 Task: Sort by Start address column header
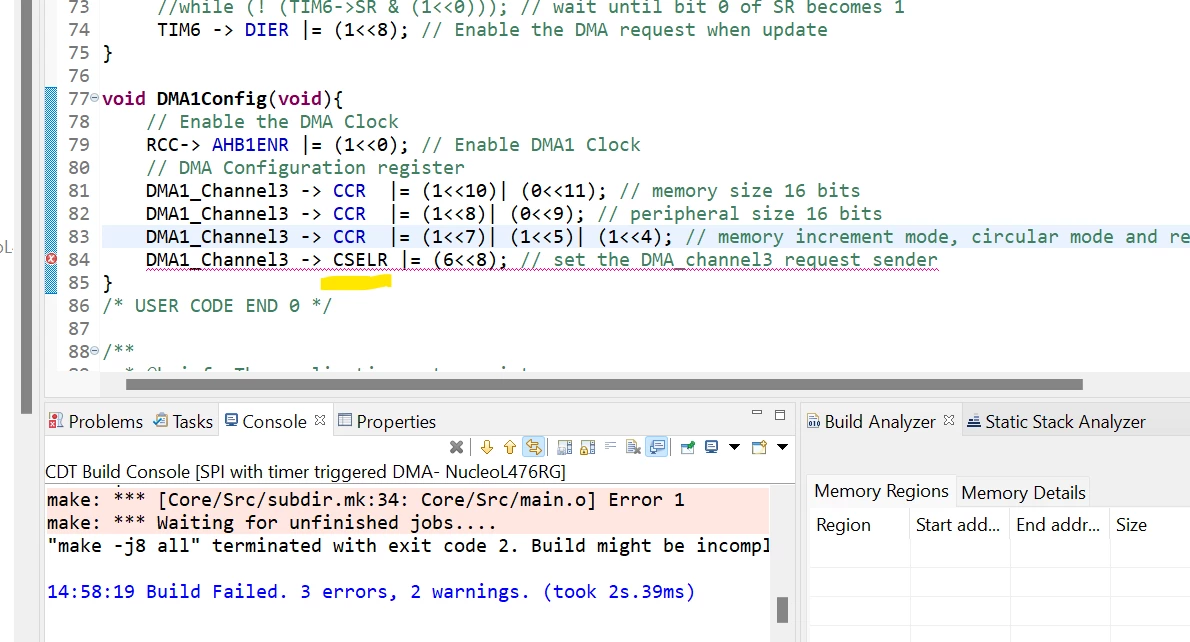pyautogui.click(x=959, y=524)
